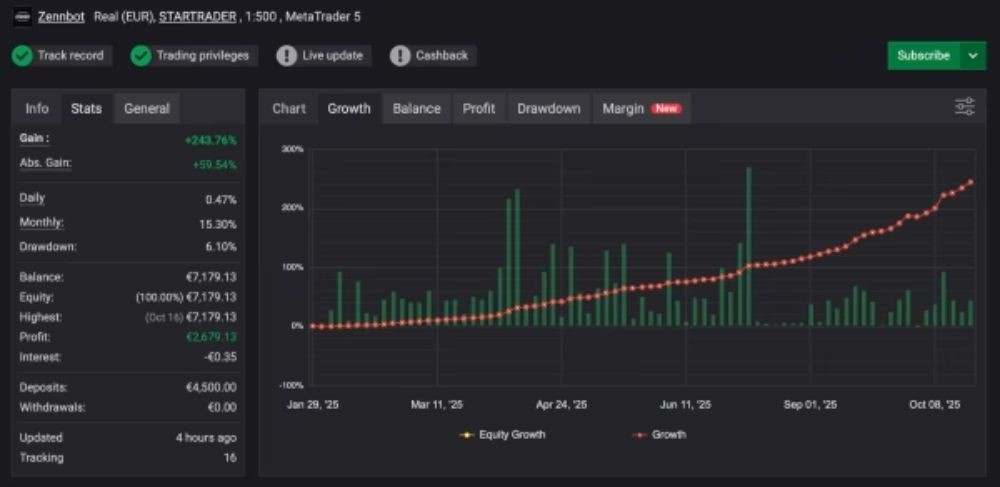Viewport: 1000px width, 487px height.
Task: Click the green Subscribe button
Action: (x=923, y=55)
